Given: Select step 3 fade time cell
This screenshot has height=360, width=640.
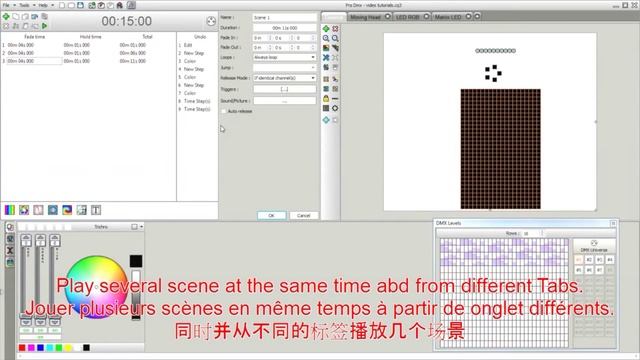Looking at the screenshot, I should coord(34,61).
